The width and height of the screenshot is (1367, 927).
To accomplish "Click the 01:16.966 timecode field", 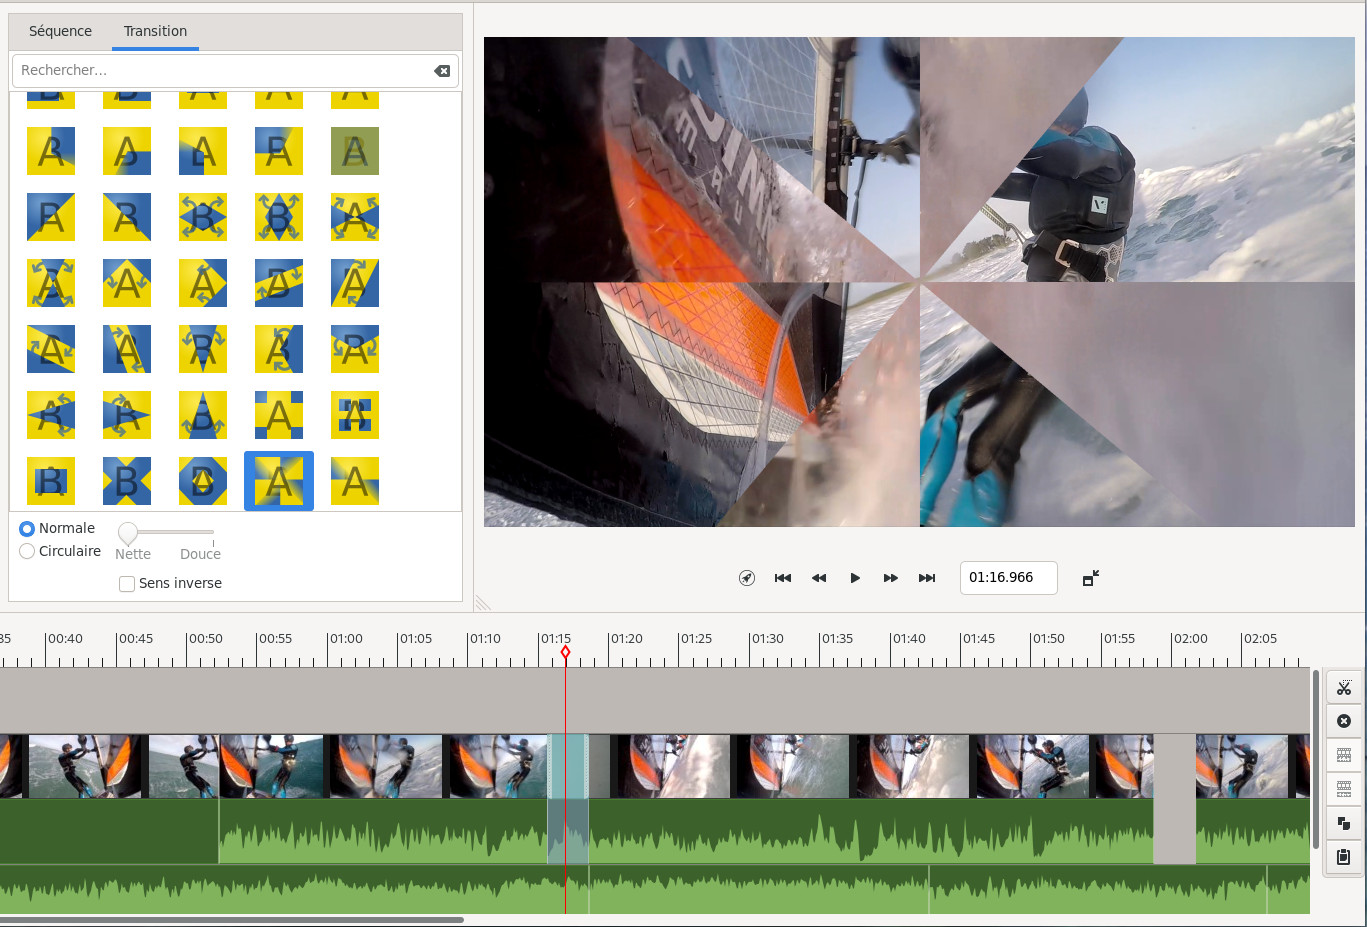I will pyautogui.click(x=1008, y=578).
